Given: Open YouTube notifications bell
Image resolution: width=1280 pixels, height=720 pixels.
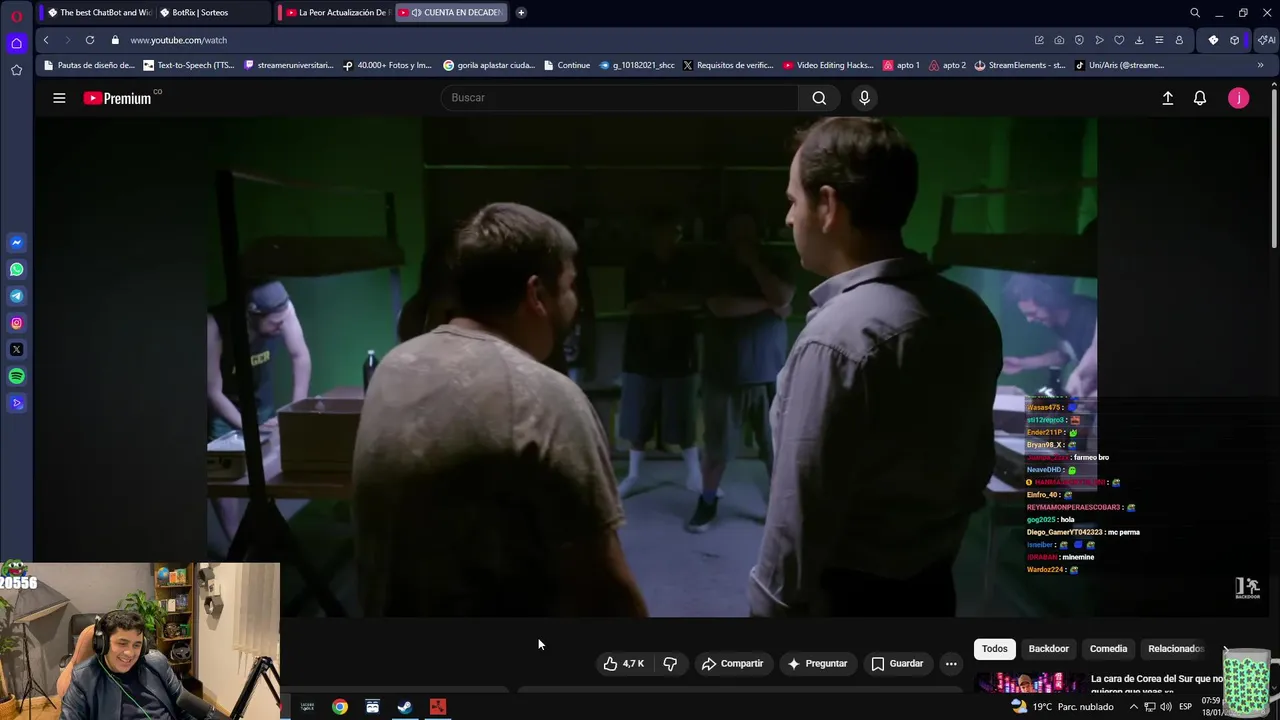Looking at the screenshot, I should click(x=1200, y=98).
